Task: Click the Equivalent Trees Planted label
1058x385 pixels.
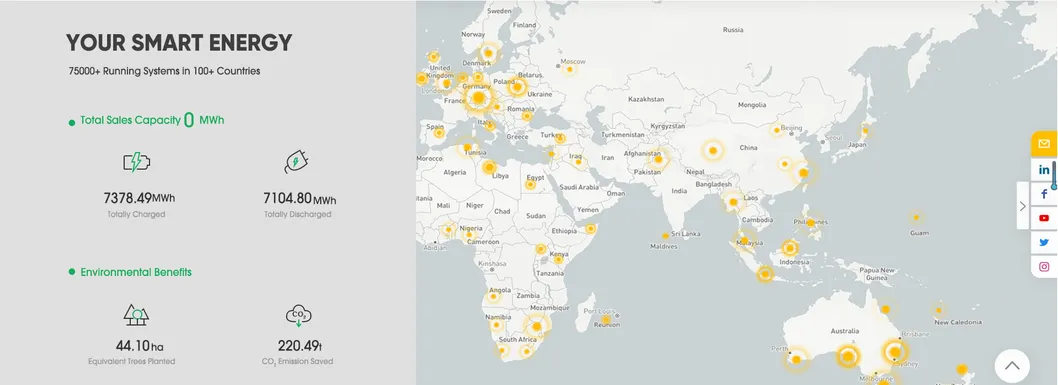Action: click(x=132, y=361)
